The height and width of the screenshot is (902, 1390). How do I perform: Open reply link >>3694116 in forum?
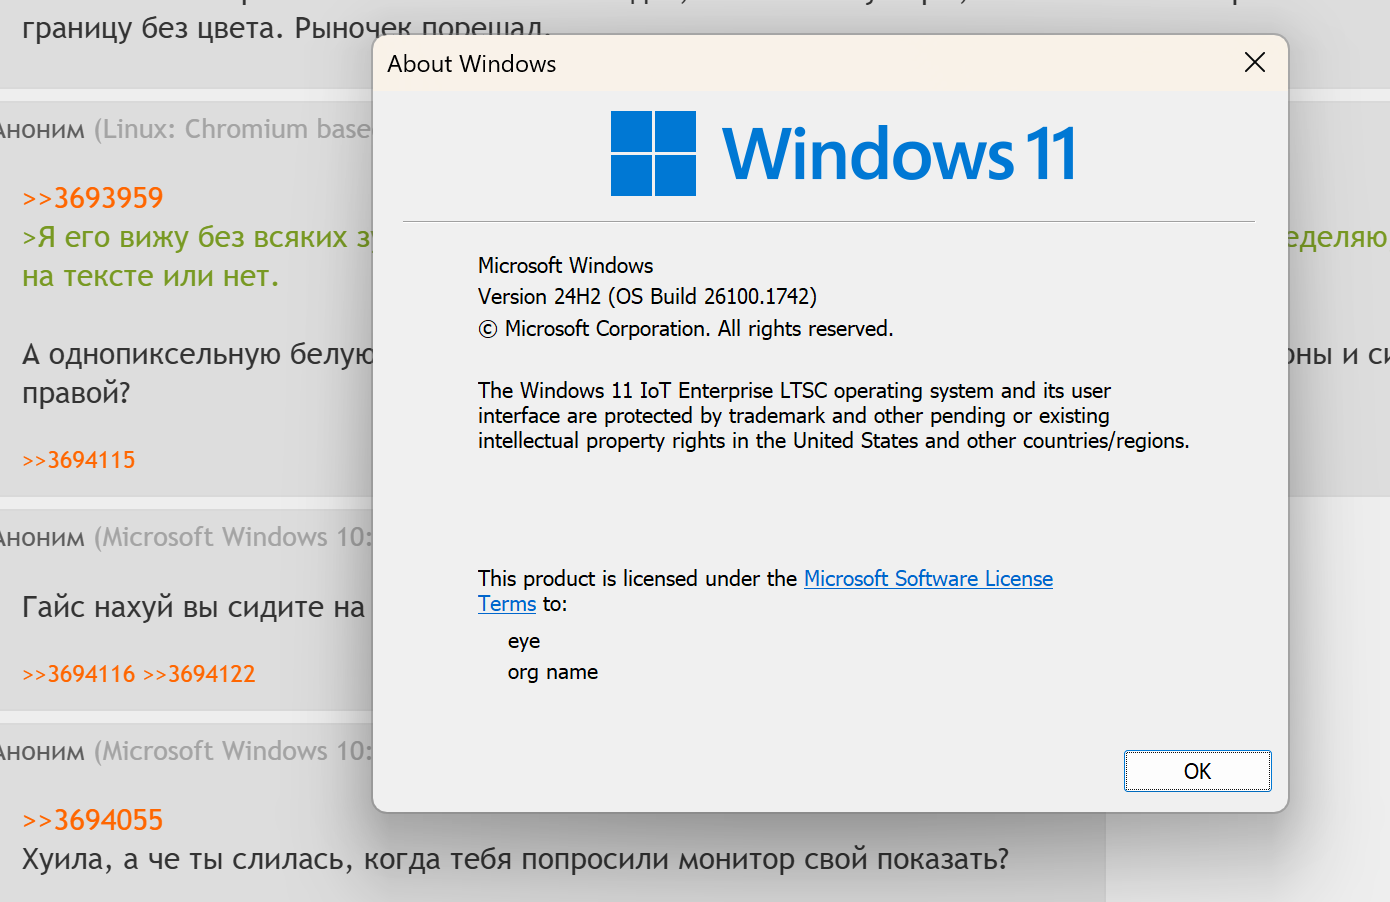tap(79, 674)
